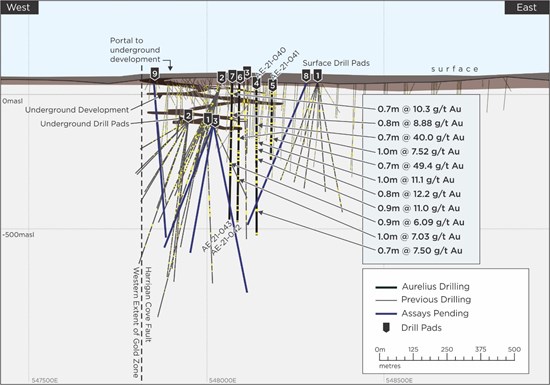Screen dimensions: 550x385
Task: Click the Assays Pending blue legend line
Action: point(386,313)
